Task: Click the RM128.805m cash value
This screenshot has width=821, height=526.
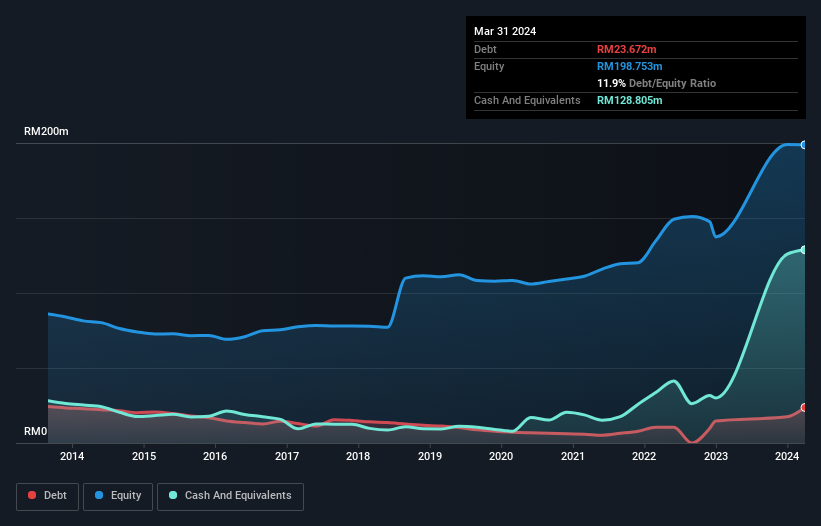Action: tap(629, 100)
